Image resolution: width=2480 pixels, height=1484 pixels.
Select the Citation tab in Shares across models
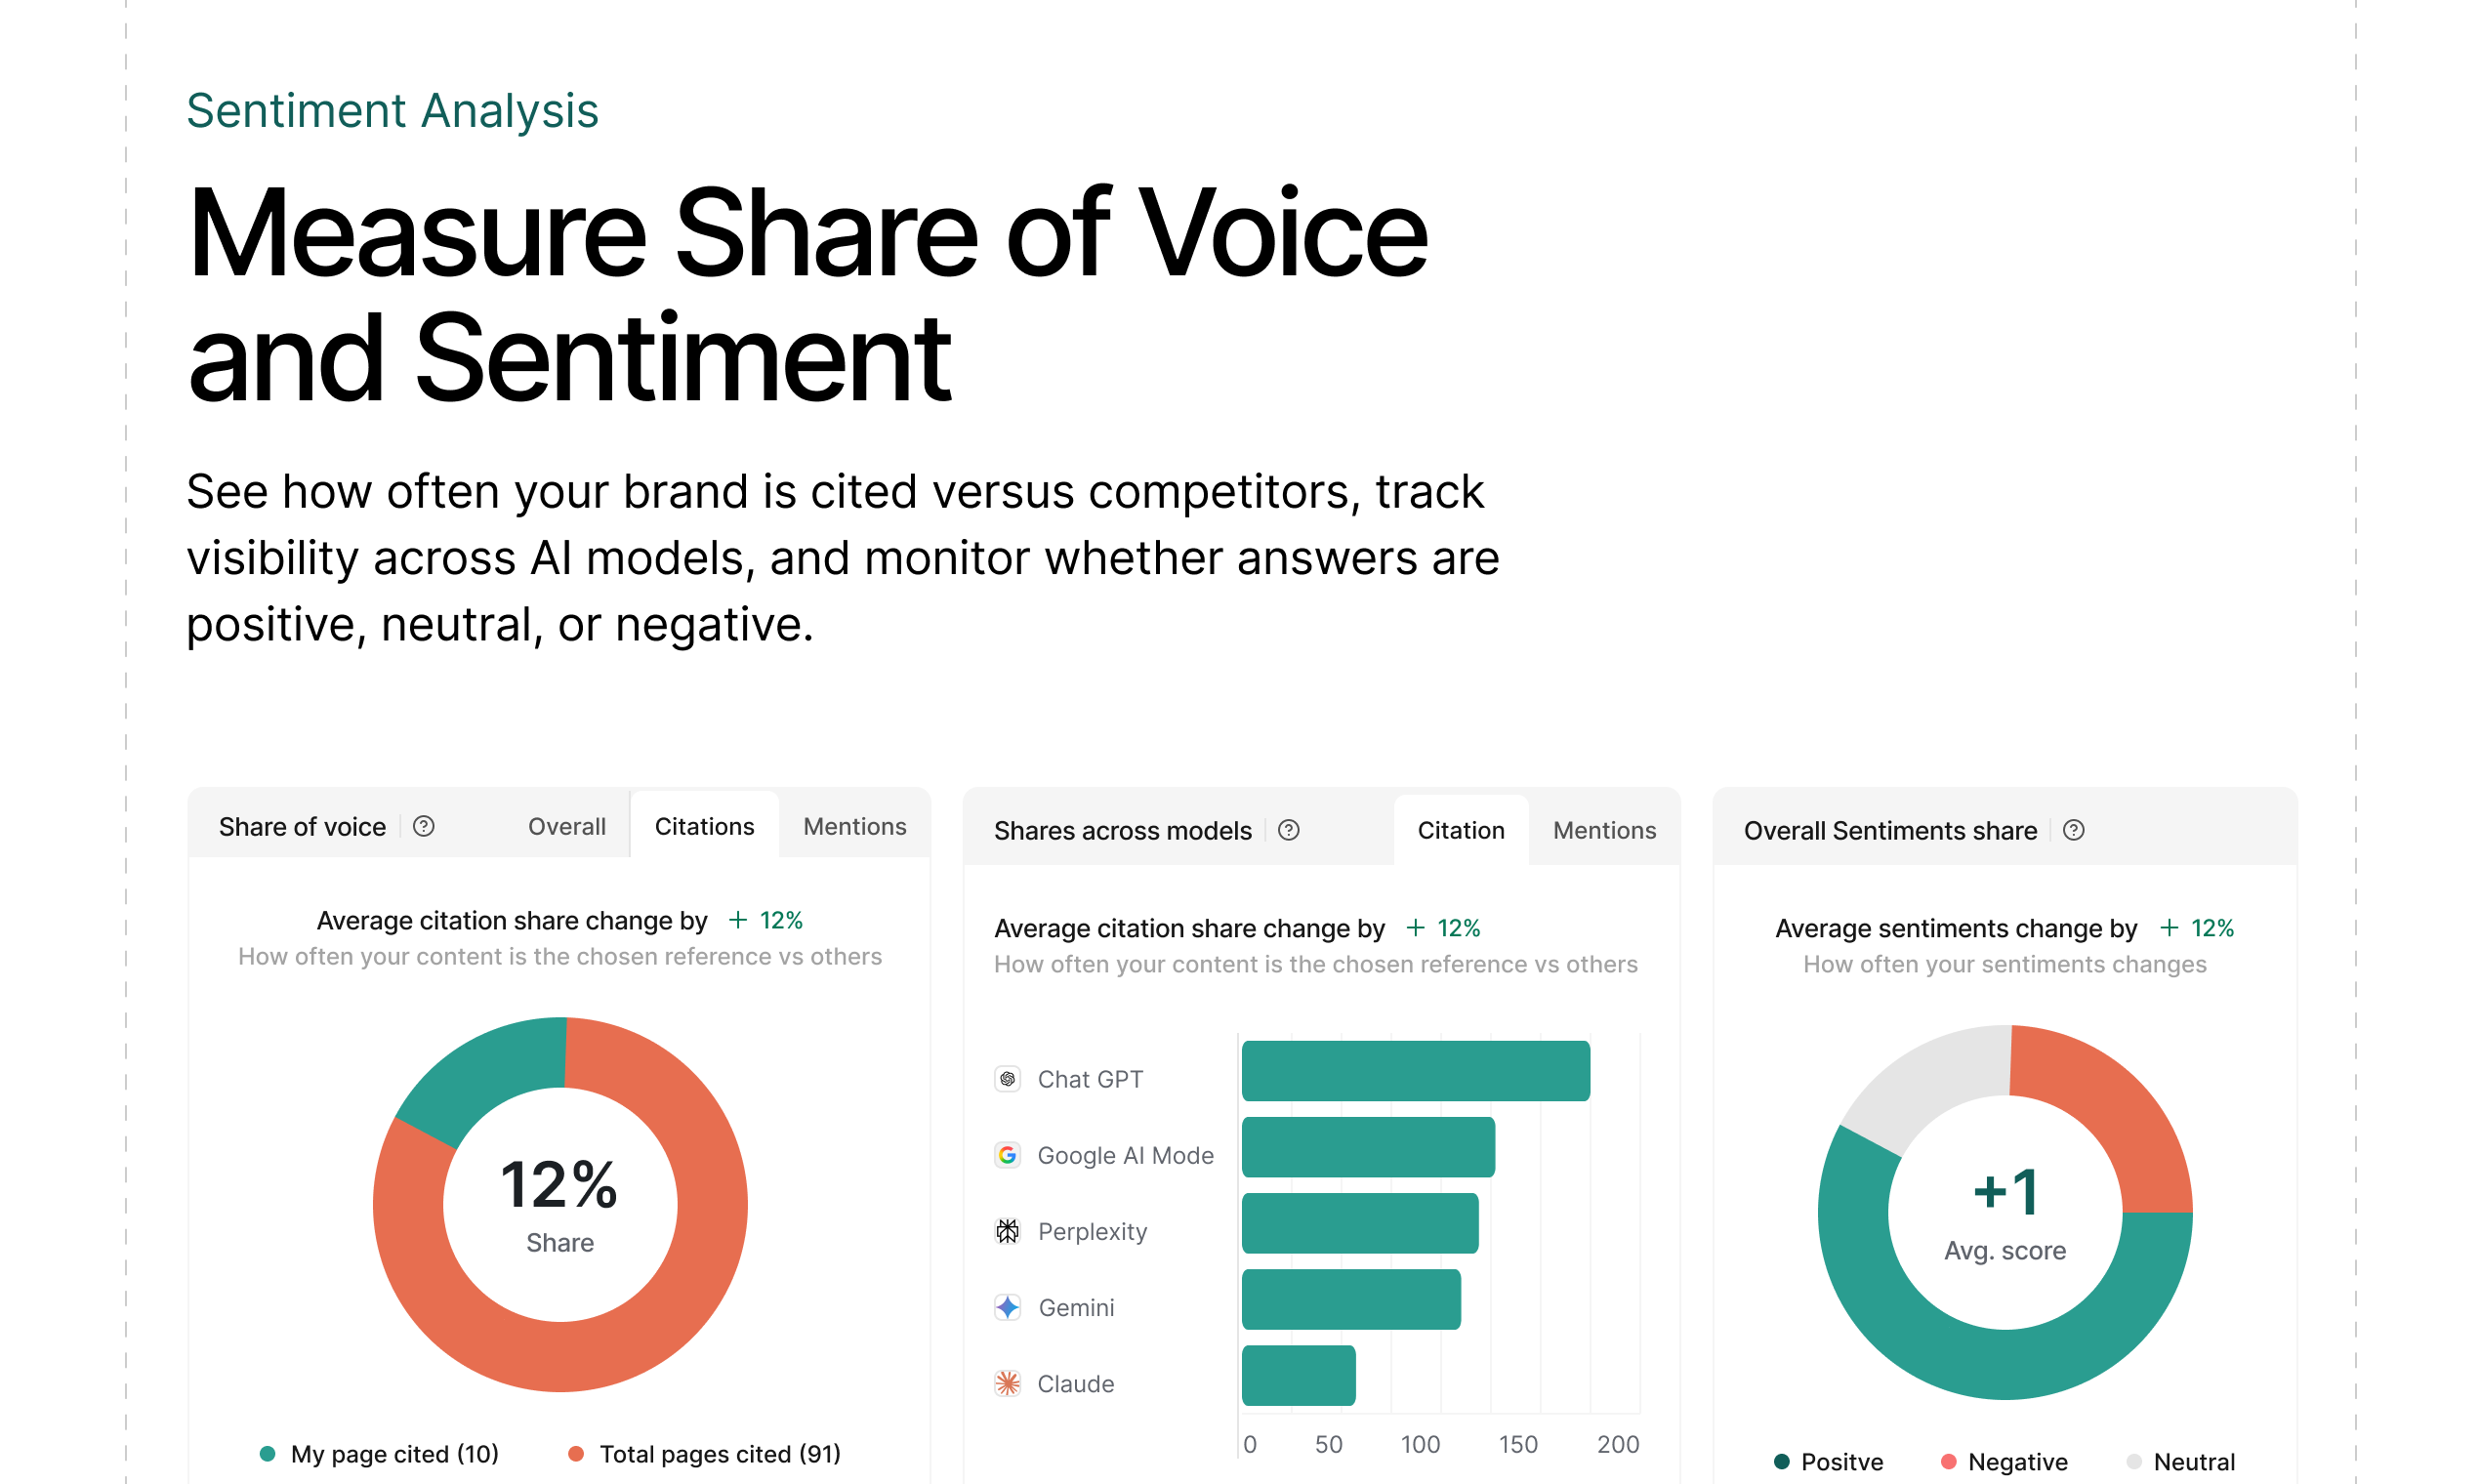pos(1460,830)
